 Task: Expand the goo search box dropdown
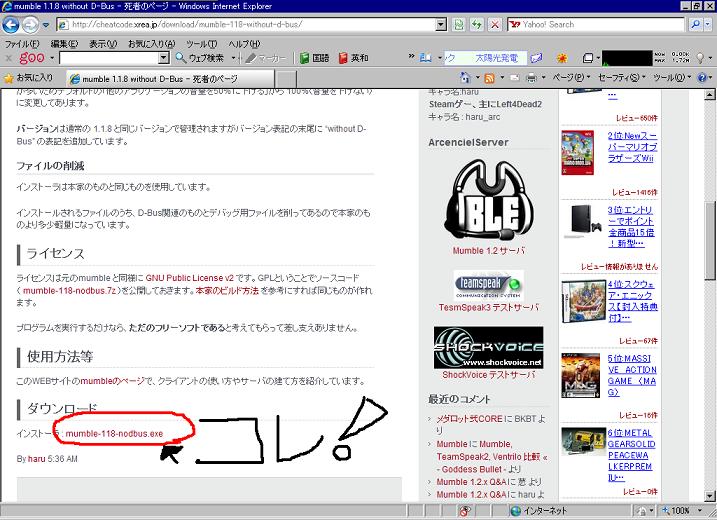(x=164, y=58)
